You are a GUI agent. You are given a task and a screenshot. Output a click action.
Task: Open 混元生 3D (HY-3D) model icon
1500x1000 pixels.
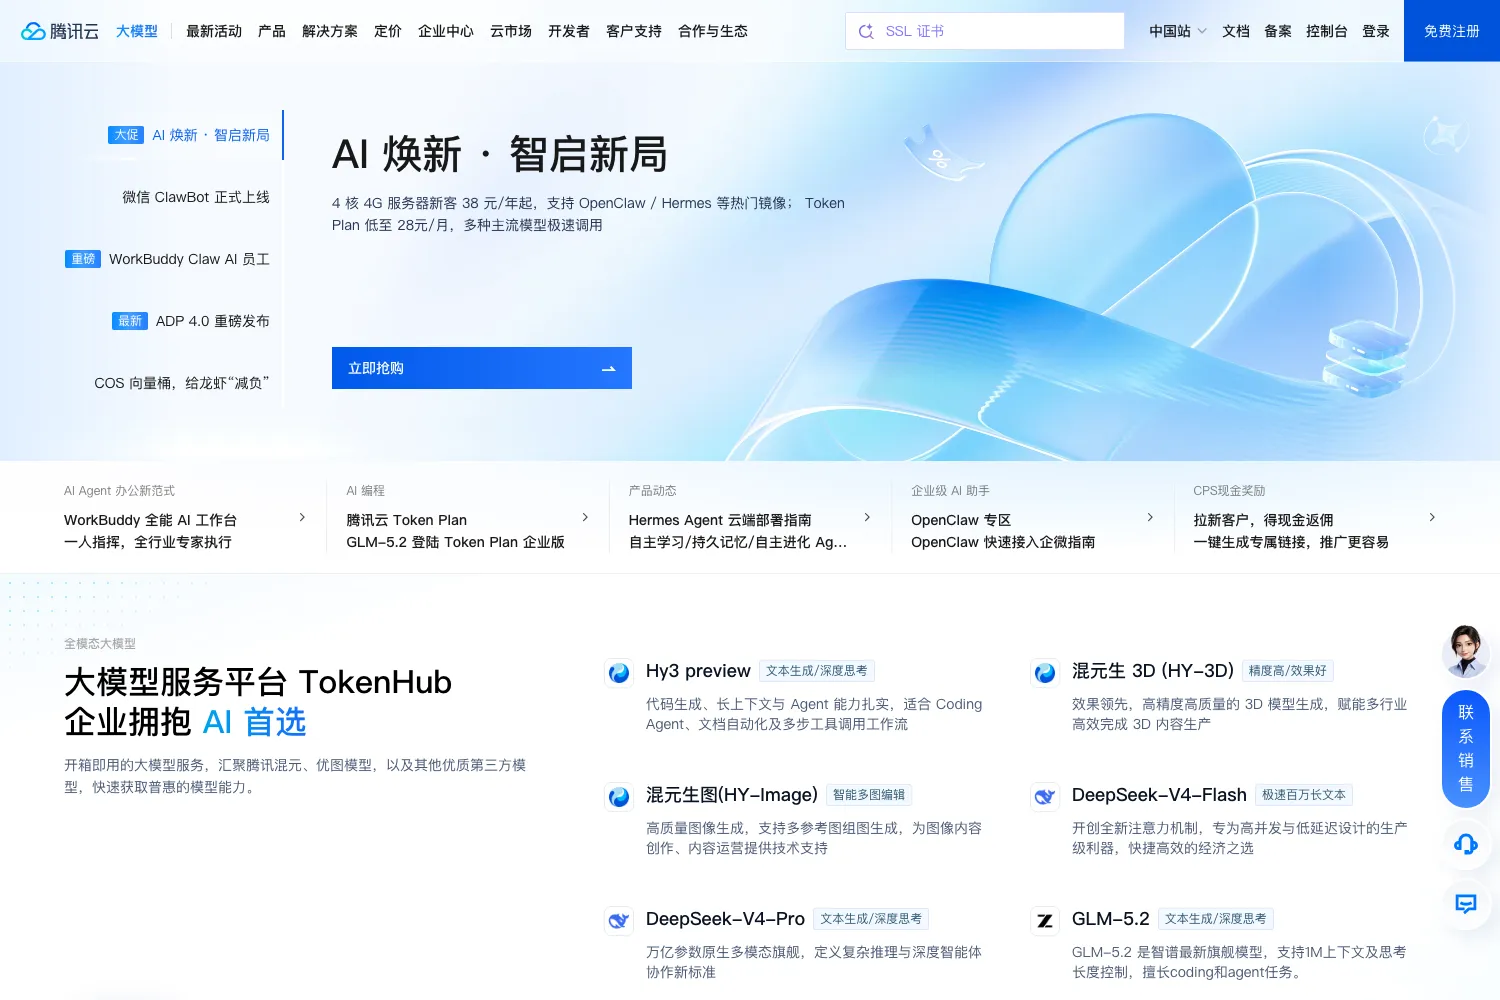[x=1045, y=673]
